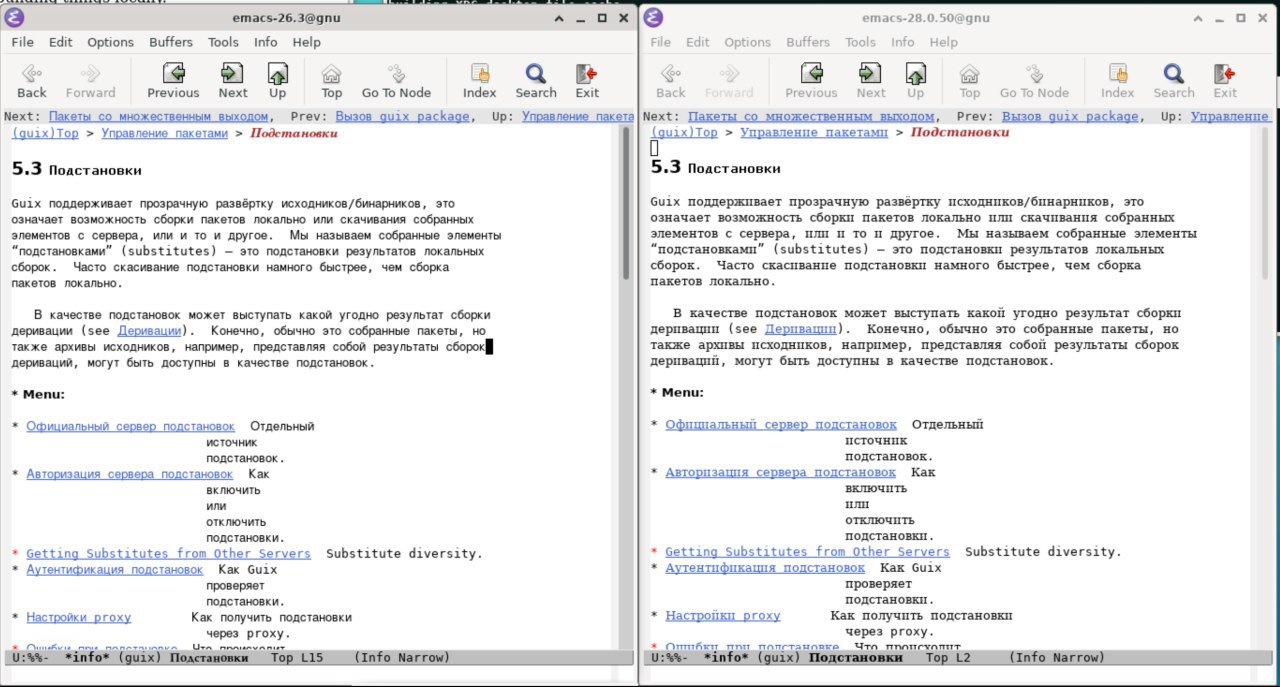Open Настройки proxy entry in emacs-28.0.50
Image resolution: width=1280 pixels, height=687 pixels.
click(722, 616)
